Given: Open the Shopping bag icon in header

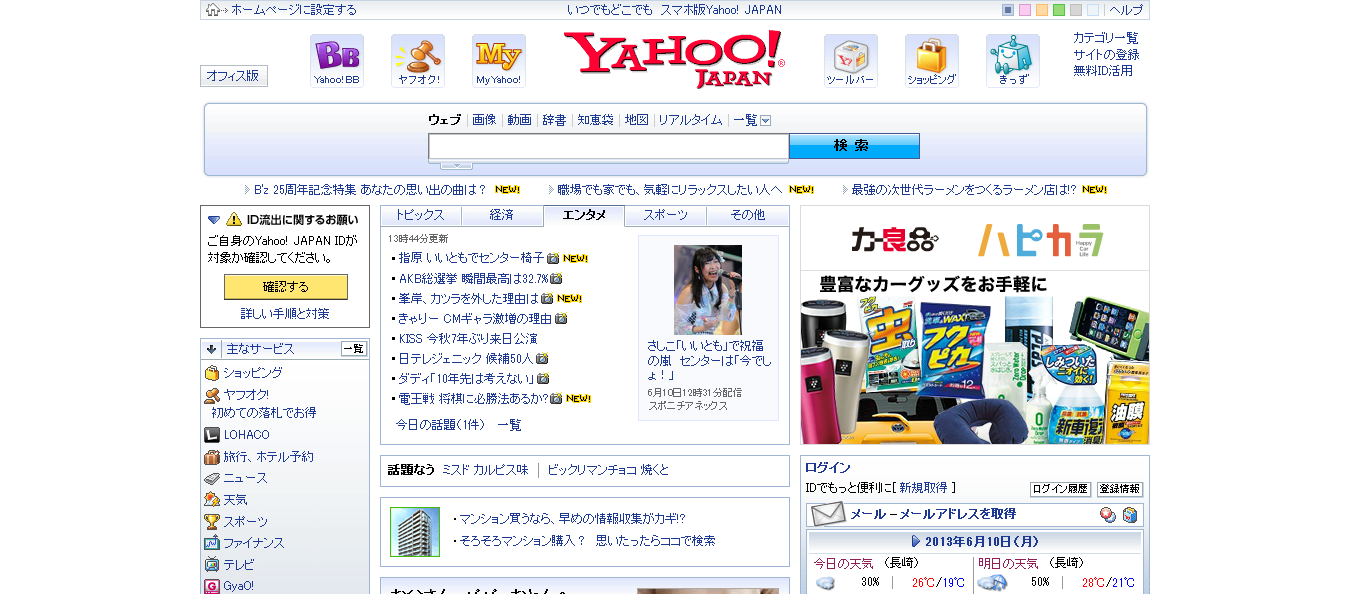Looking at the screenshot, I should click(x=932, y=60).
